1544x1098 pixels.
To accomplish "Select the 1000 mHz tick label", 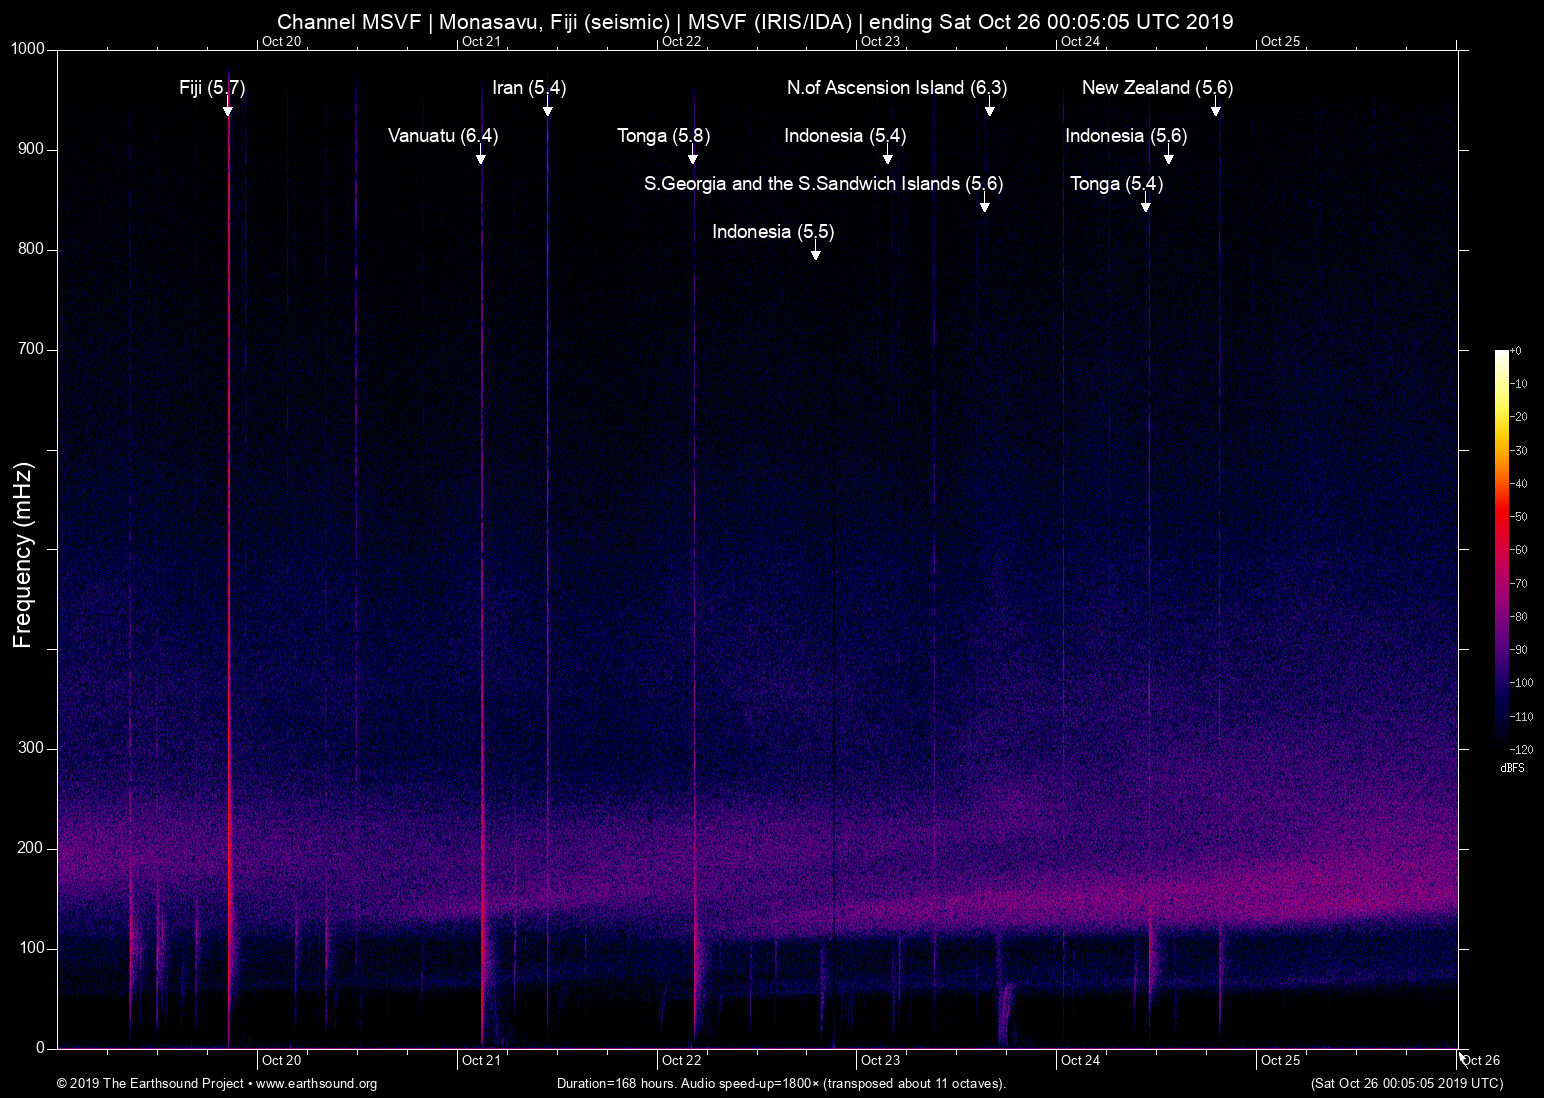I will point(27,46).
